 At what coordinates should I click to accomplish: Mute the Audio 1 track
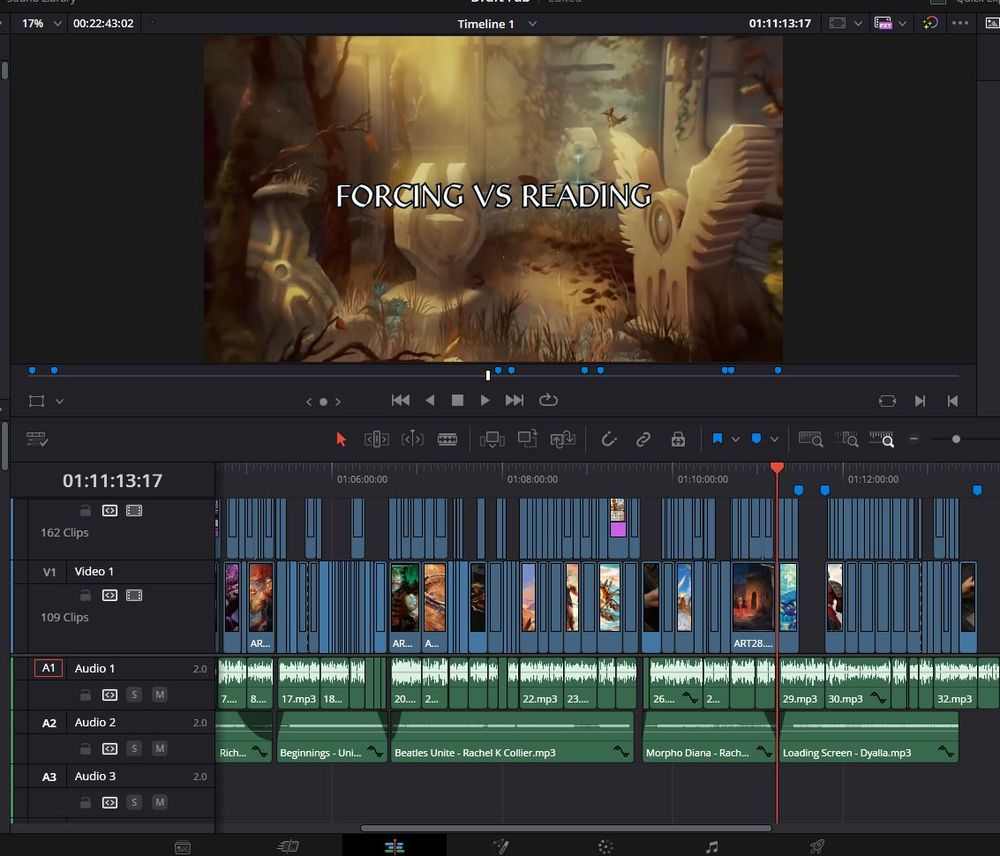point(160,695)
